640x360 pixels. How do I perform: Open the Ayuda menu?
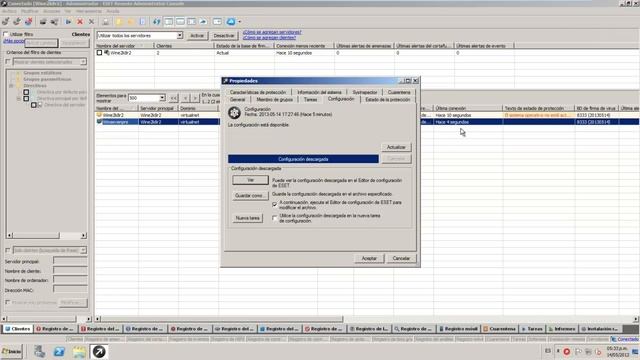tap(113, 11)
